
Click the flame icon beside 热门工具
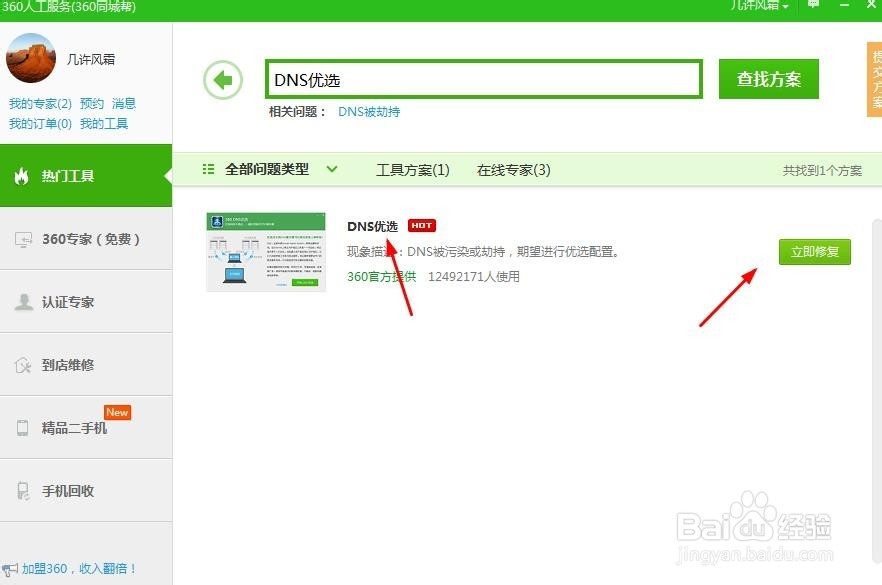[21, 176]
